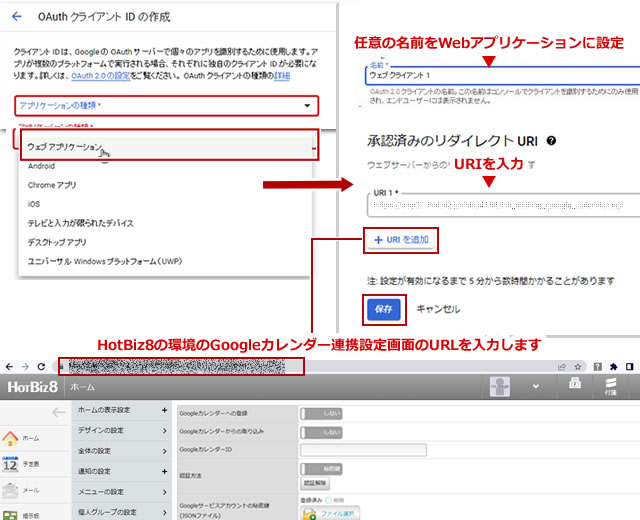Expand ホームの表示設定 with its plus sign
Image resolution: width=640 pixels, height=520 pixels.
point(164,410)
